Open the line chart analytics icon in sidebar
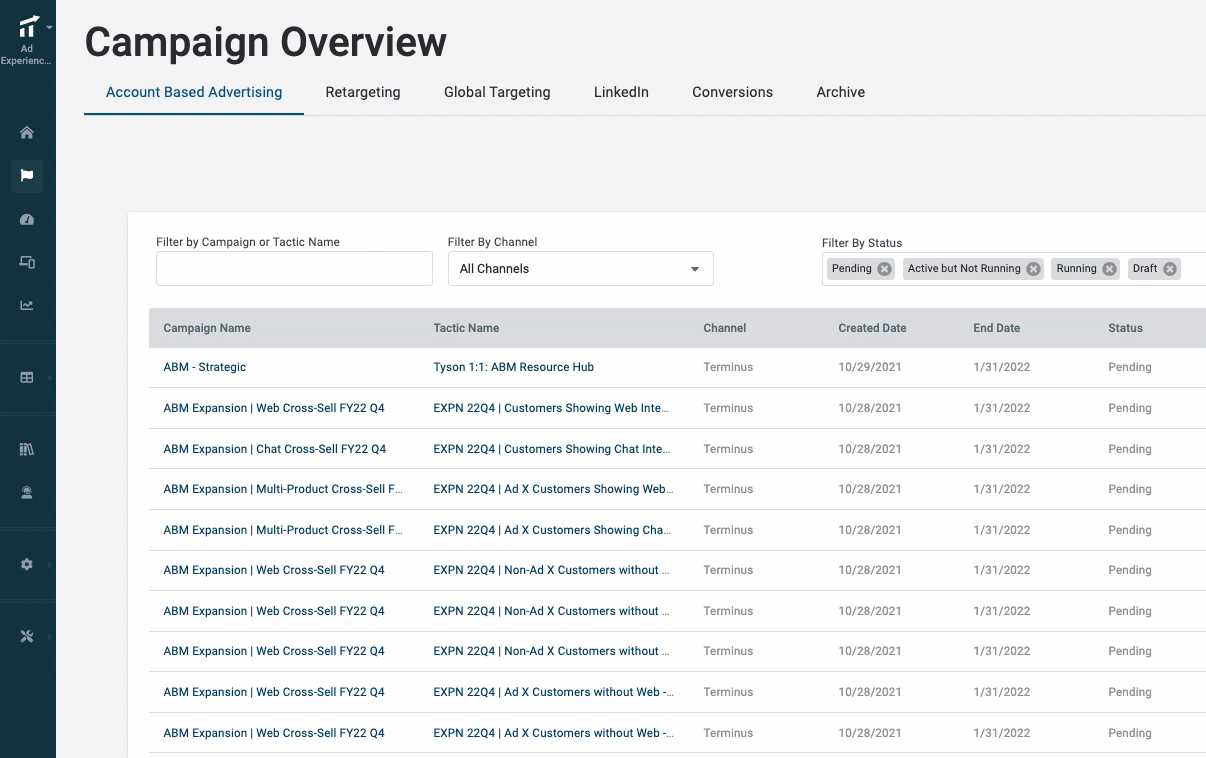1206x758 pixels. pyautogui.click(x=27, y=305)
